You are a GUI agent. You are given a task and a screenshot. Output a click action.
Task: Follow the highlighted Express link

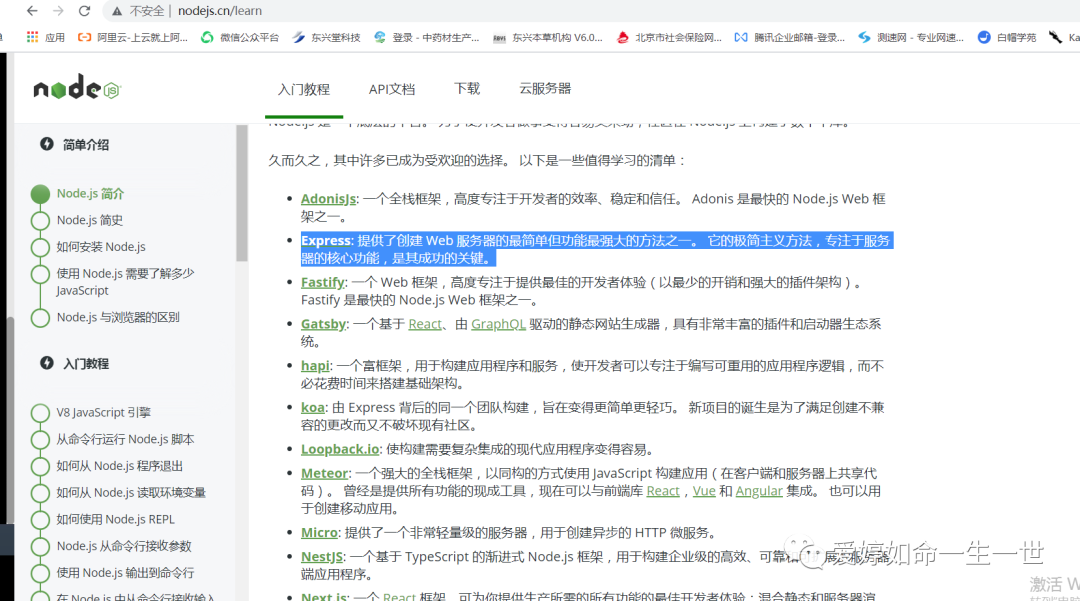point(326,240)
